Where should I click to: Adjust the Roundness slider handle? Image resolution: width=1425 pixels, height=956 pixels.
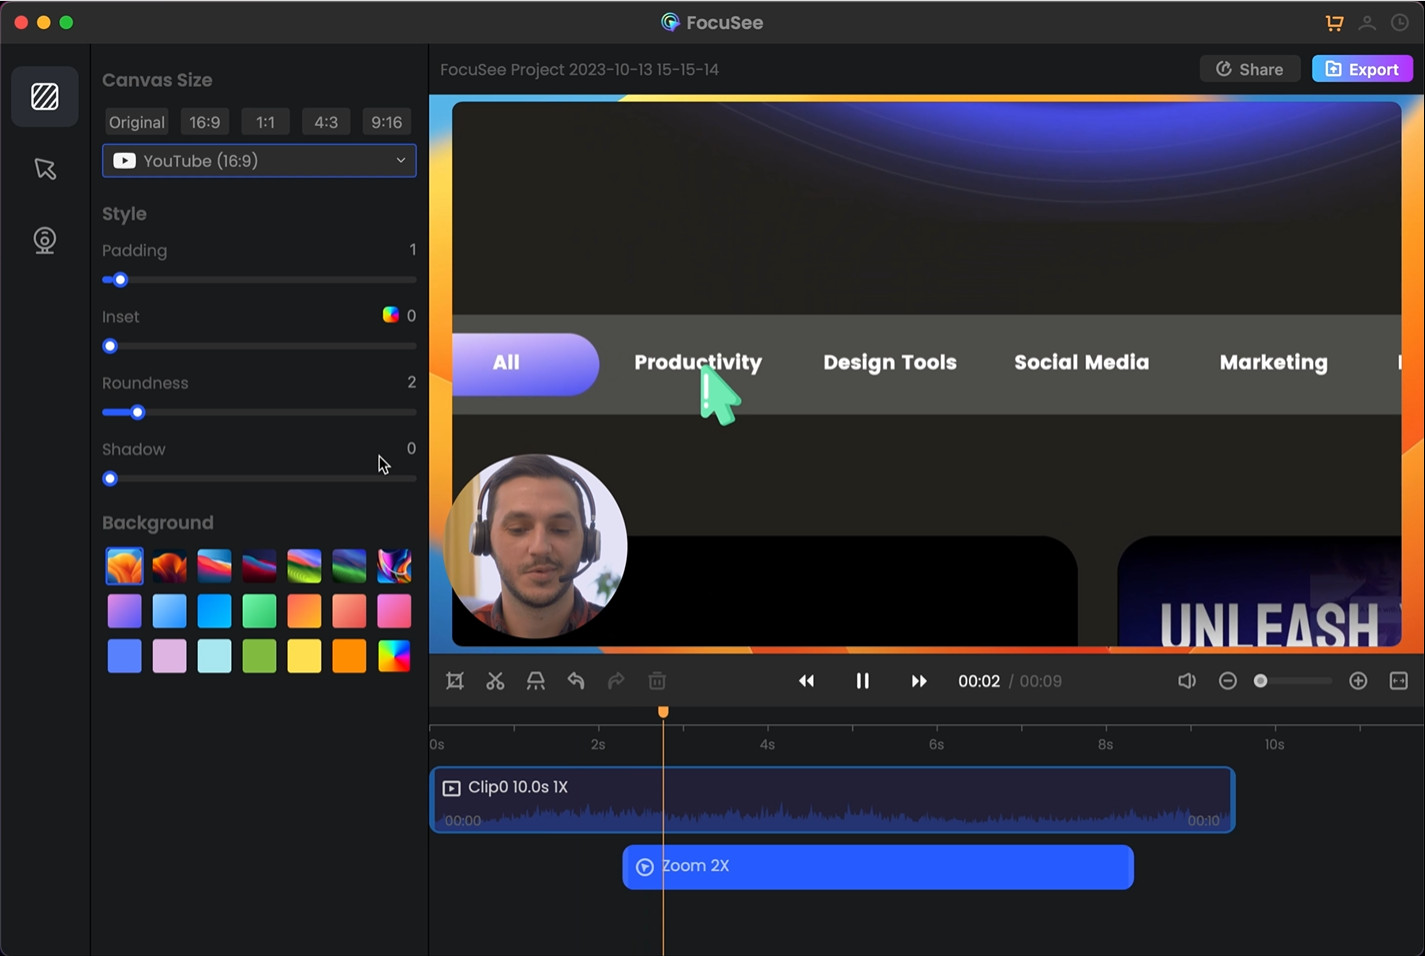point(138,412)
